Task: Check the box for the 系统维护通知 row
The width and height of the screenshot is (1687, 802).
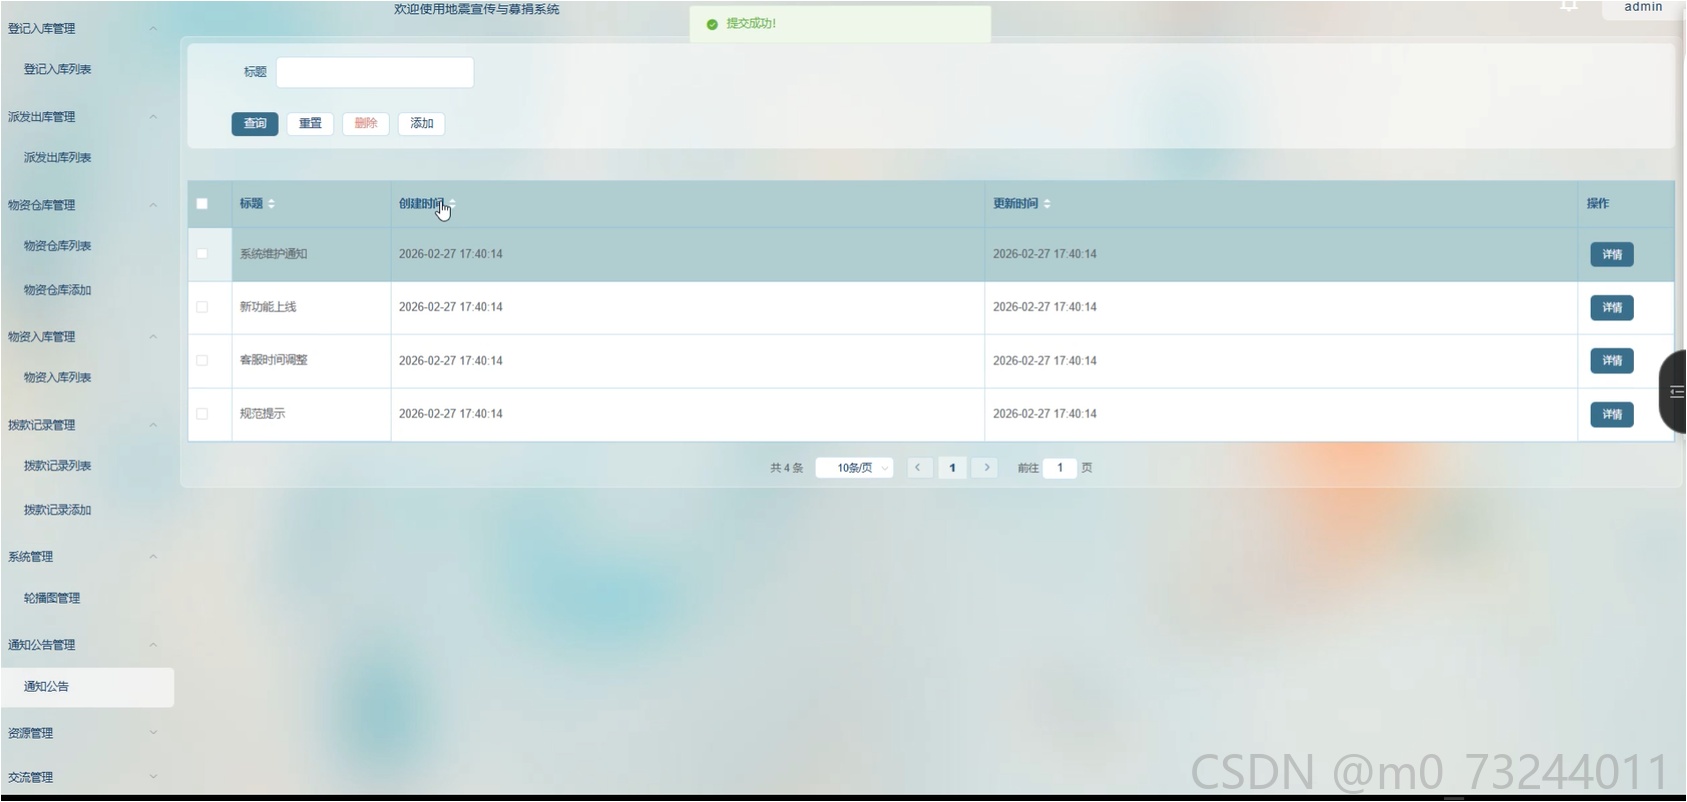Action: point(202,254)
